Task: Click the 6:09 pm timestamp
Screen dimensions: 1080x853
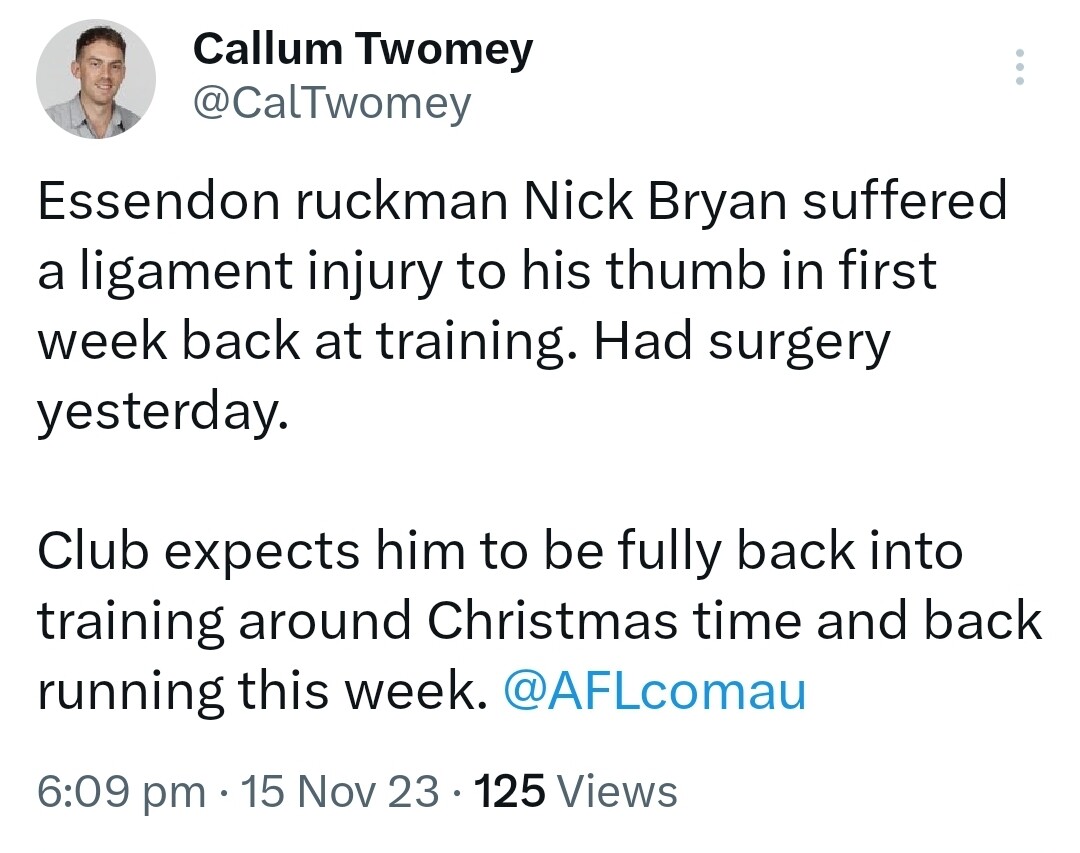Action: (121, 791)
